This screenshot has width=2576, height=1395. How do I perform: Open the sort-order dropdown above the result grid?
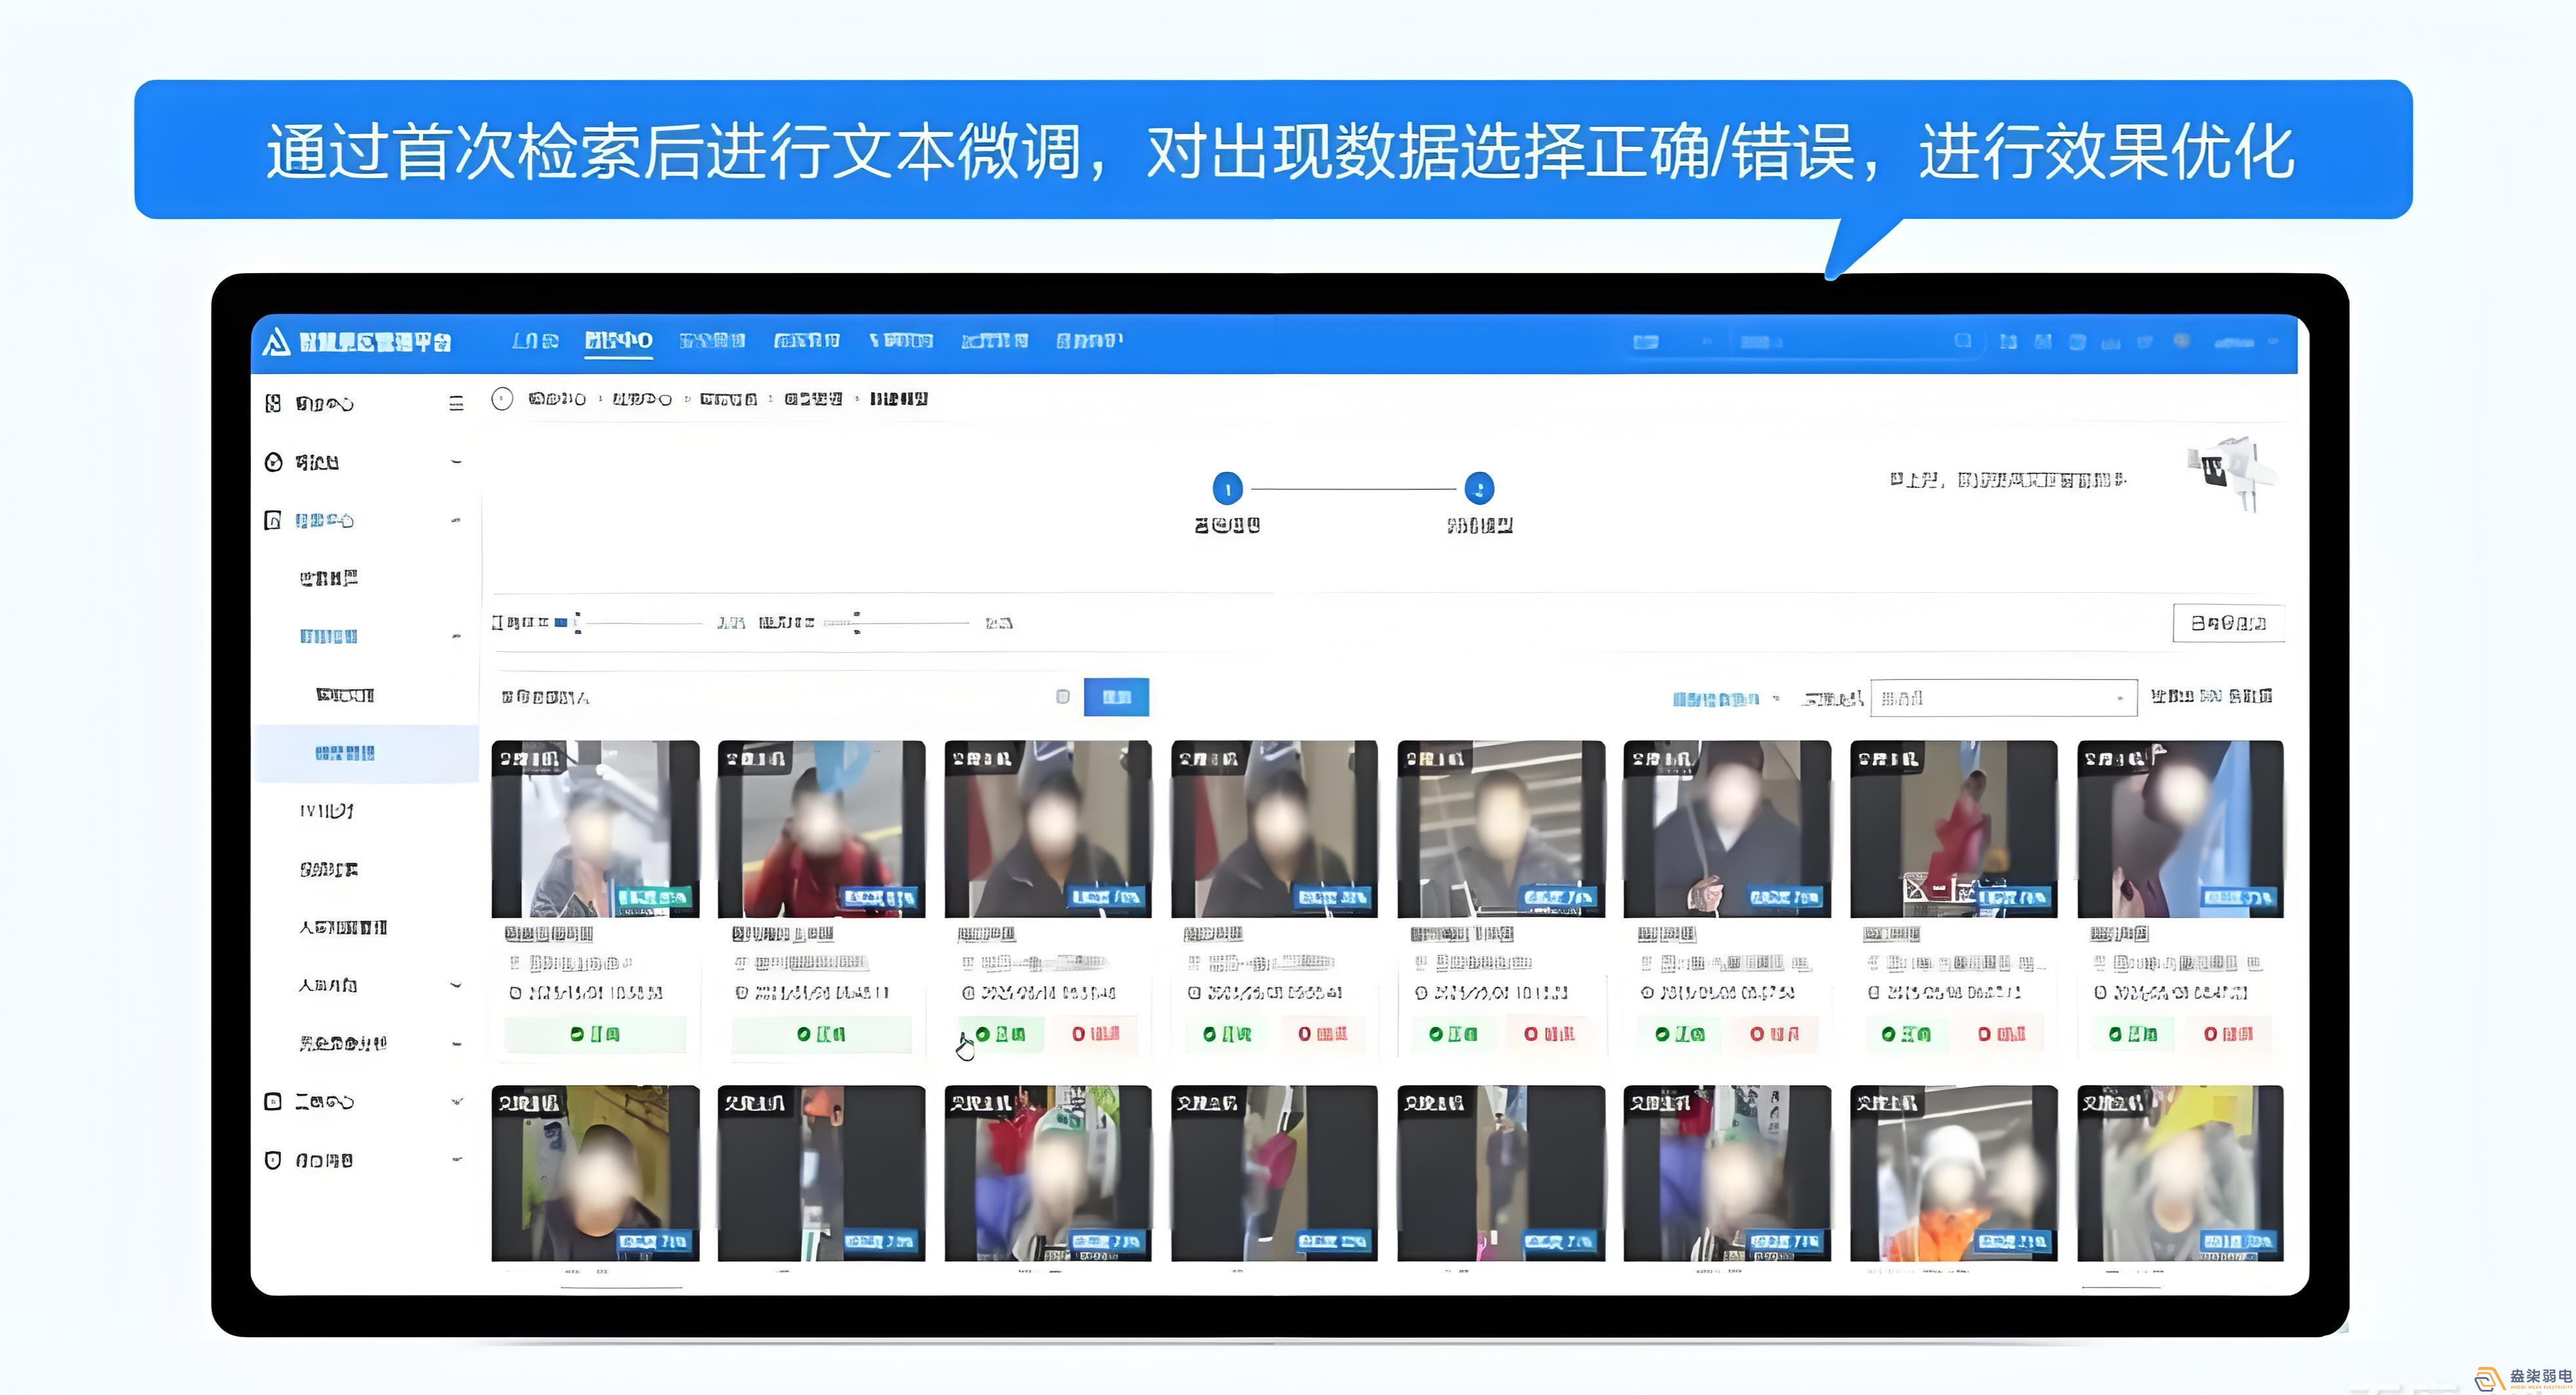point(2003,697)
